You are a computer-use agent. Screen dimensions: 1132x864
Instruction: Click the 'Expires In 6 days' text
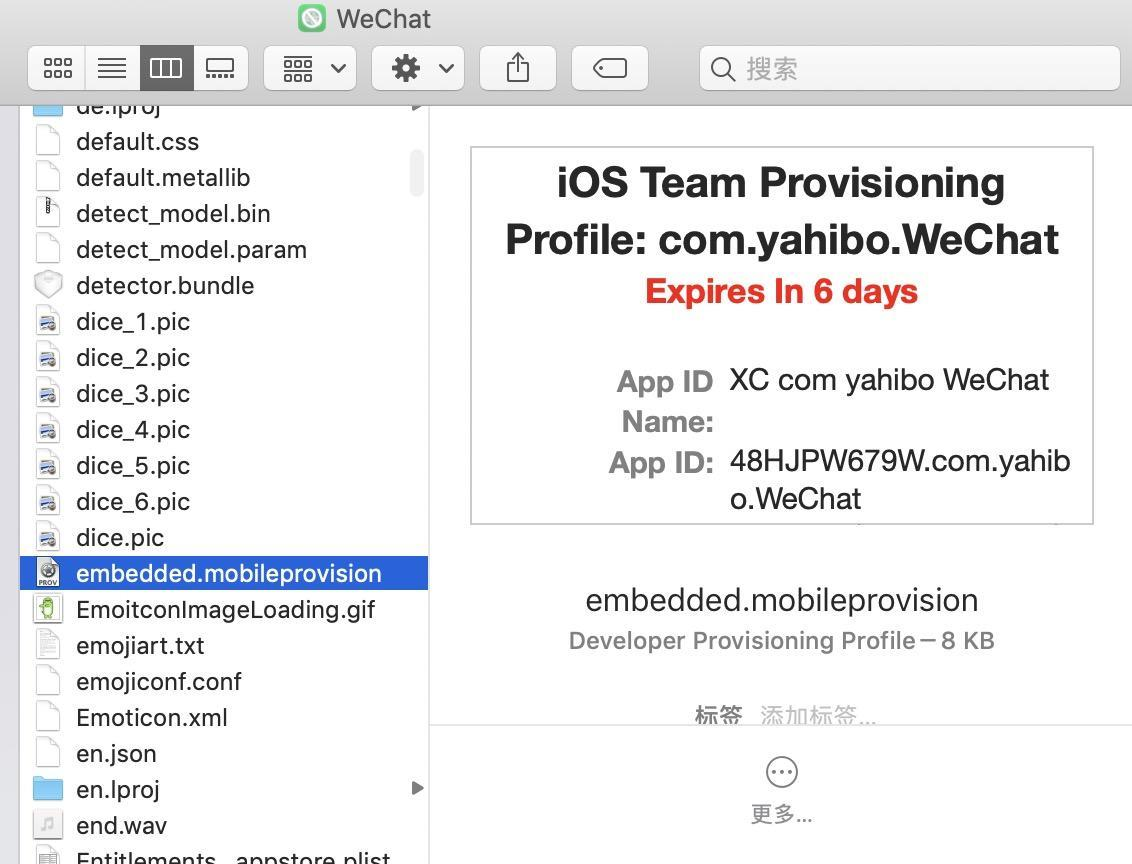[x=782, y=292]
